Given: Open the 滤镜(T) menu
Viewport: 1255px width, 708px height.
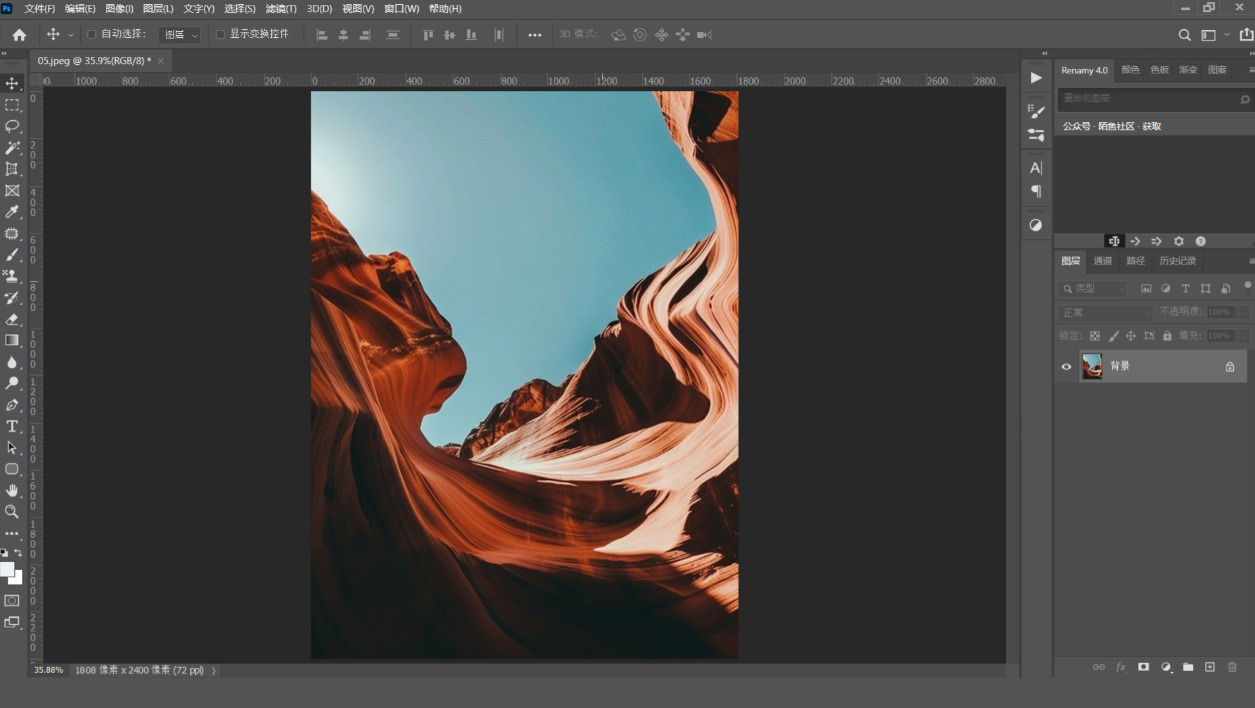Looking at the screenshot, I should tap(281, 8).
